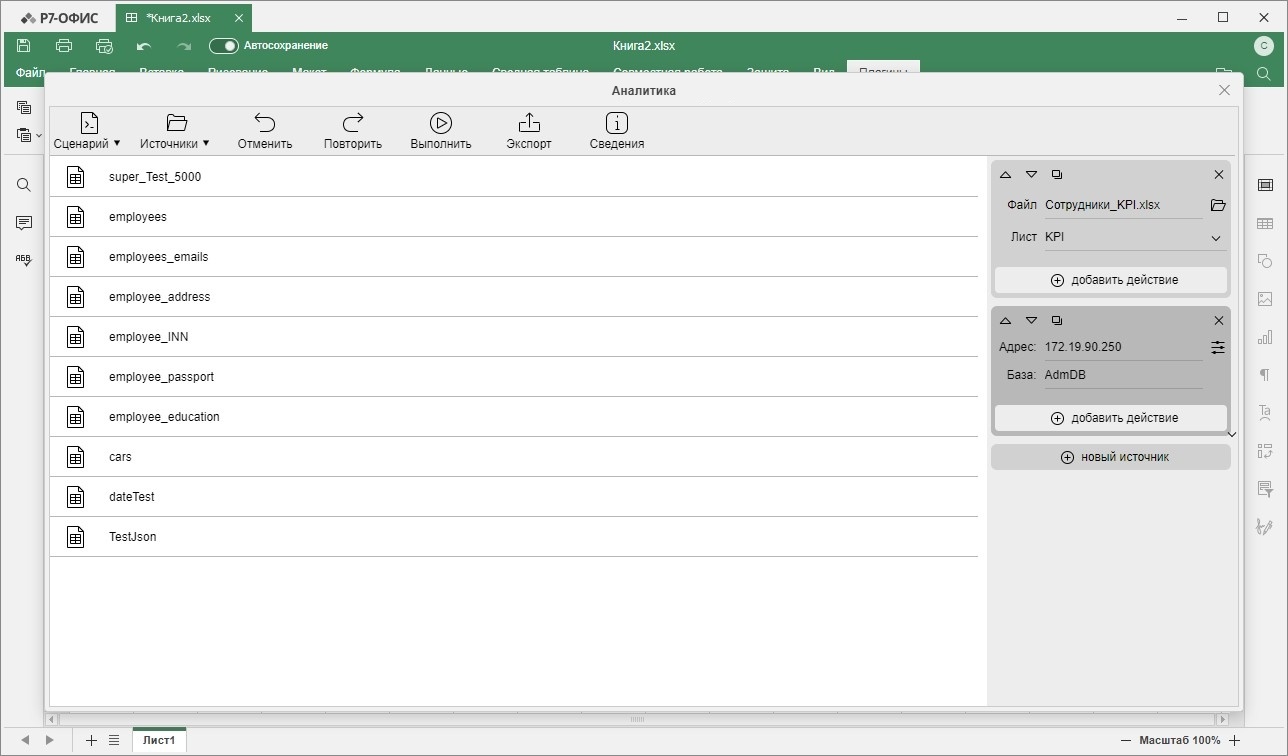Viewport: 1288px width, 756px height.
Task: Click the База field AdmDB
Action: tap(1123, 375)
